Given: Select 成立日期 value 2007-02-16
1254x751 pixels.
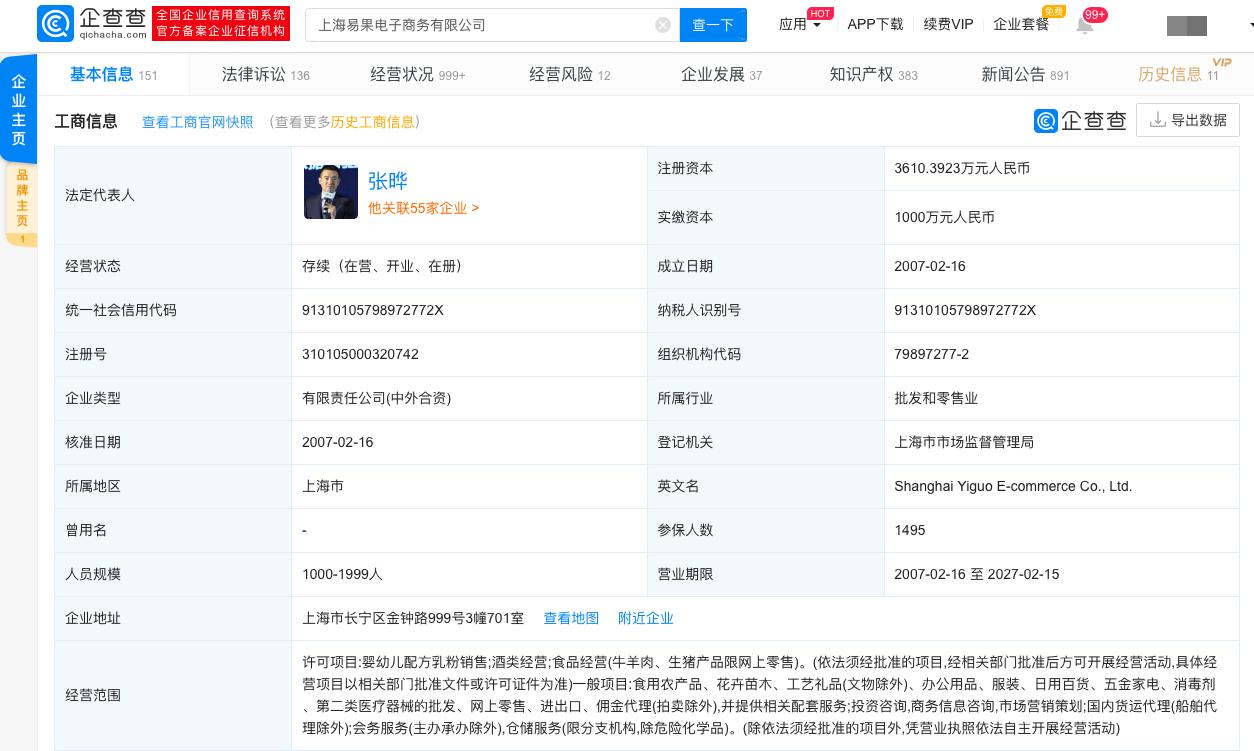Looking at the screenshot, I should click(x=930, y=266).
